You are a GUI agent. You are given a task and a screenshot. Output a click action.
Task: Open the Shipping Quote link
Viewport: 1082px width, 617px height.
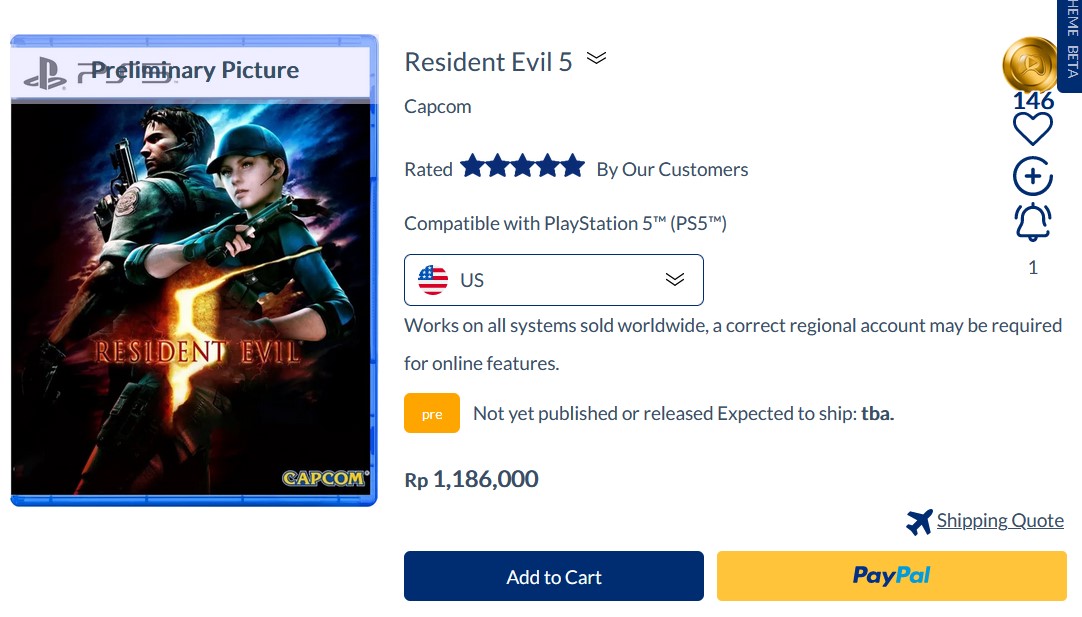(x=1000, y=520)
